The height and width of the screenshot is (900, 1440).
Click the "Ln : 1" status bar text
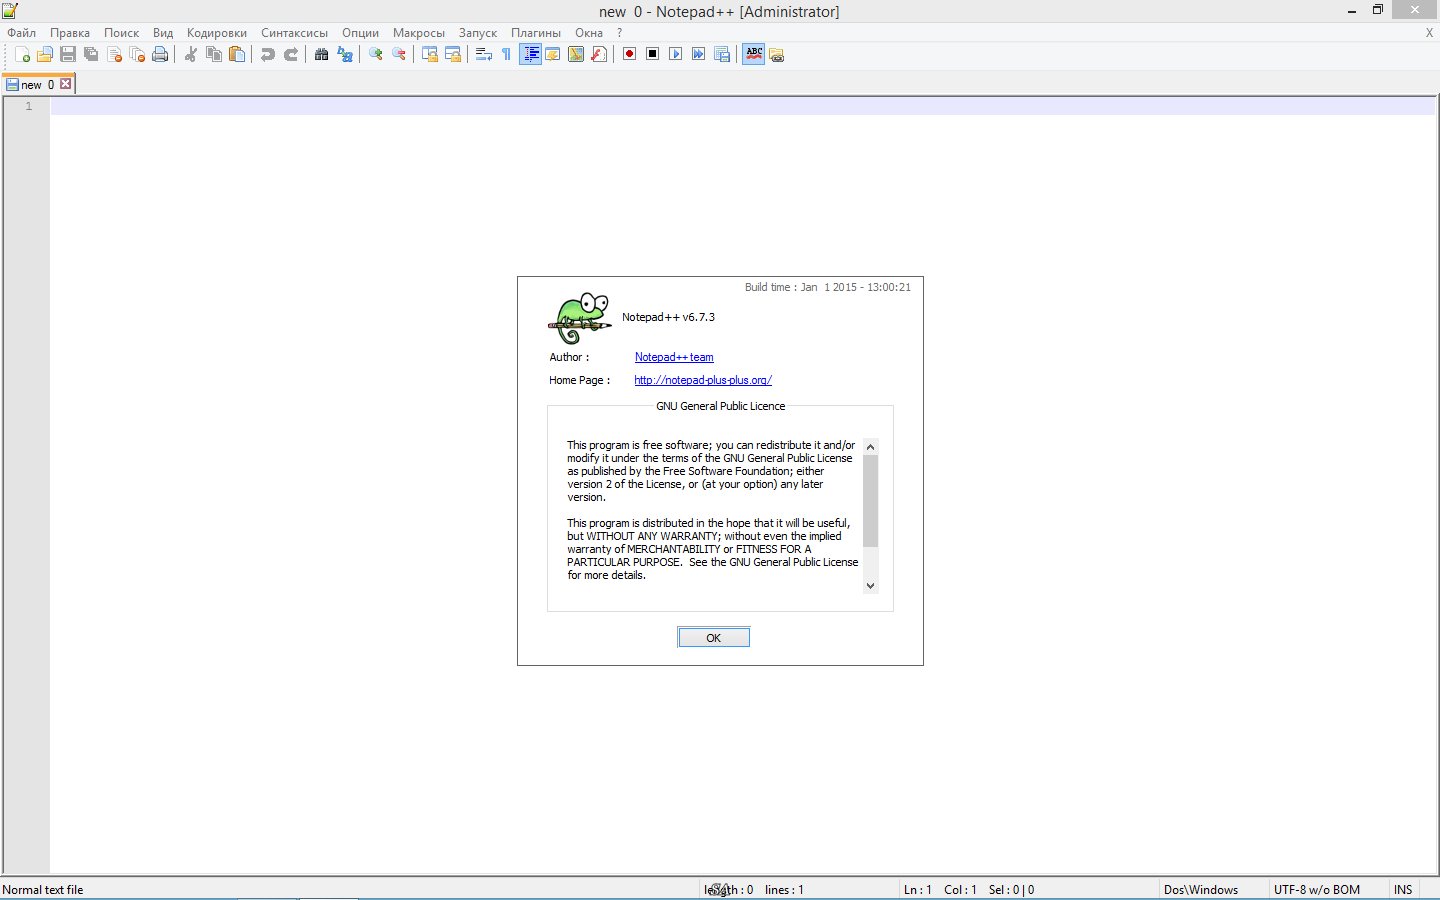pos(918,889)
